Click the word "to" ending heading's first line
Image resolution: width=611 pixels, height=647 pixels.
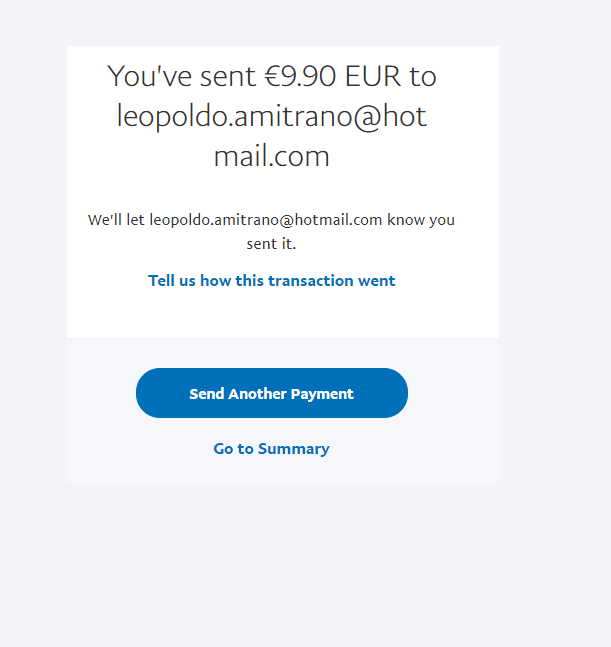click(423, 77)
